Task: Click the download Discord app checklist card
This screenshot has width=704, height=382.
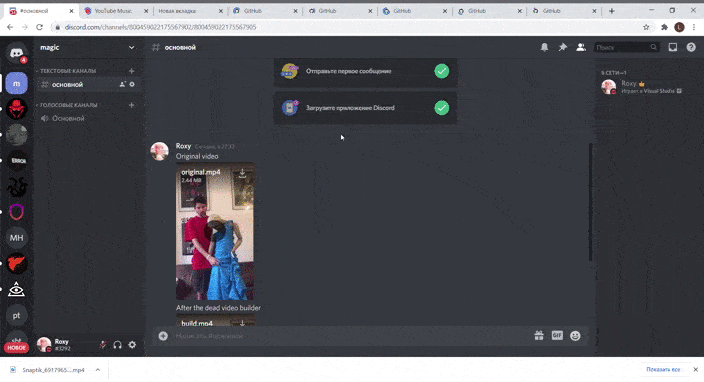Action: pos(365,108)
